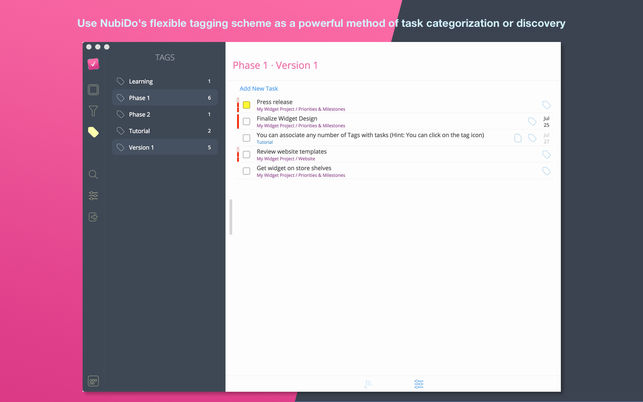Click the tag icon beside Learning
This screenshot has width=643, height=402.
point(120,81)
